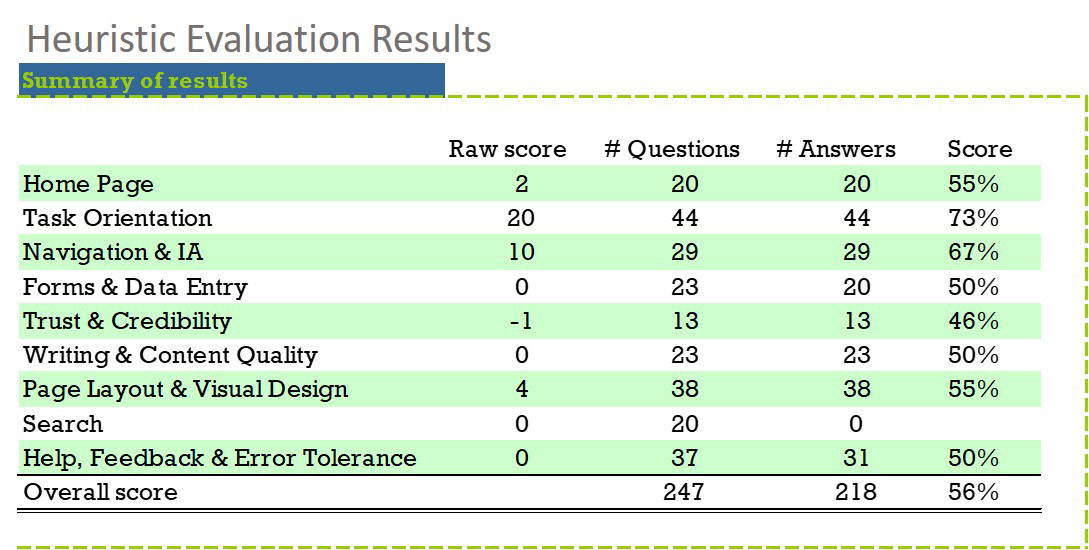Select Navigation & IA raw score '10'
The image size is (1089, 550).
[x=521, y=252]
